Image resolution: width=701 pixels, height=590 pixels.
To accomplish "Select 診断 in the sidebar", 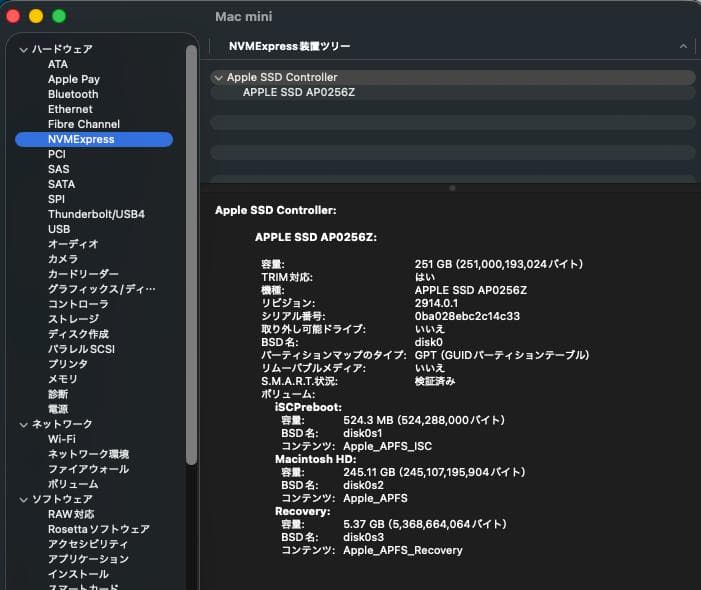I will click(x=58, y=394).
